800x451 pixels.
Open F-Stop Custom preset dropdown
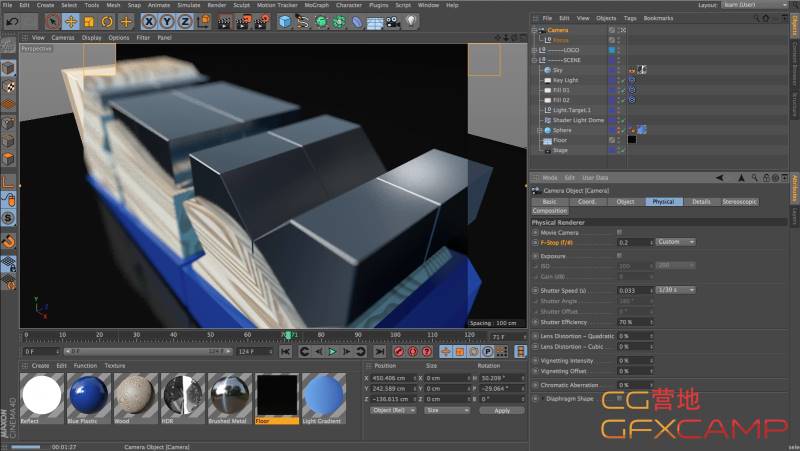[676, 242]
